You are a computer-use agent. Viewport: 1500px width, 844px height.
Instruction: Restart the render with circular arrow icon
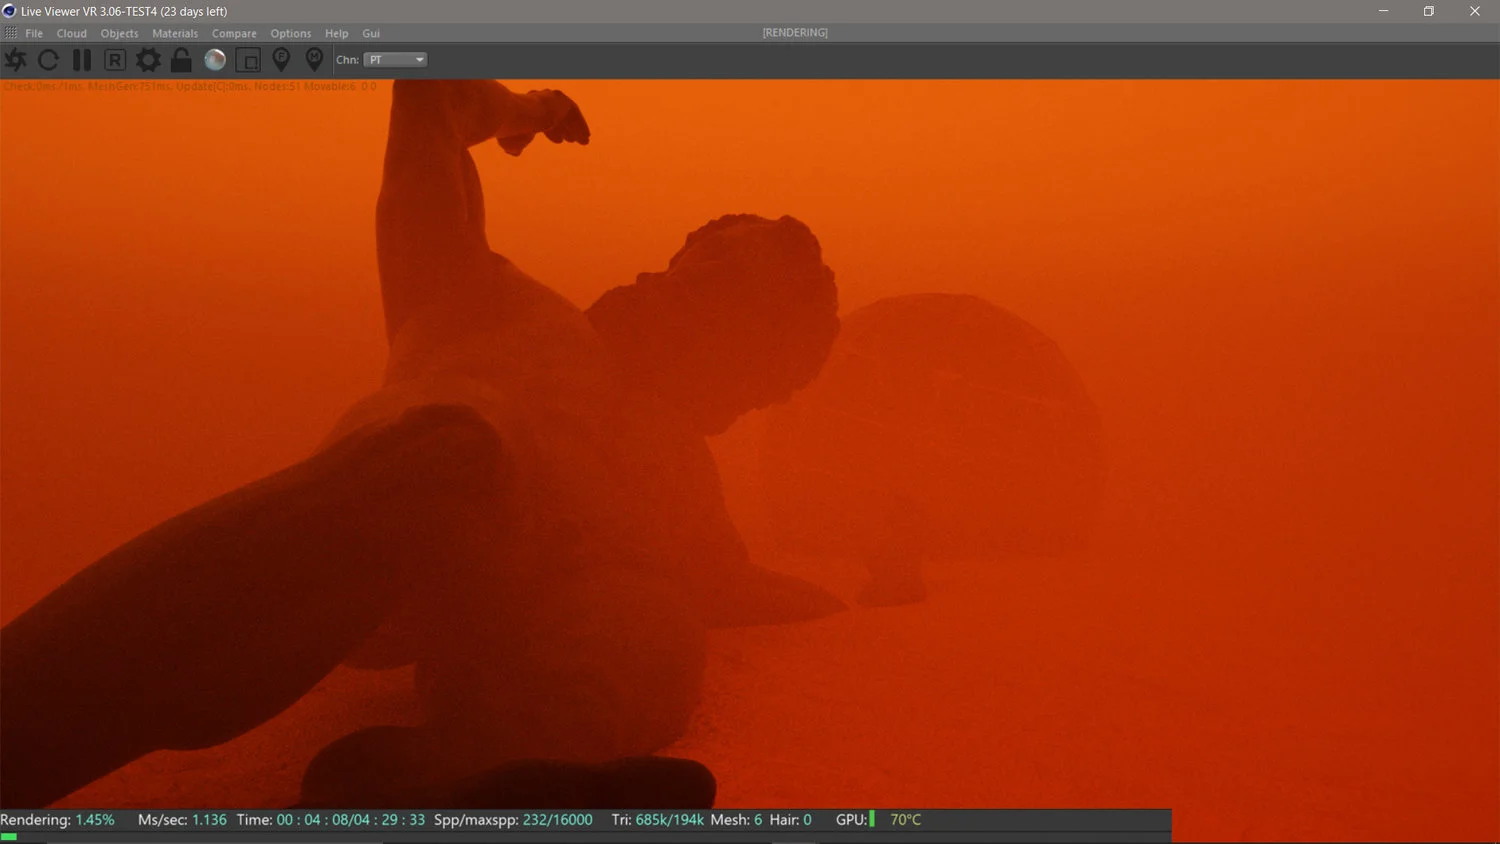coord(48,60)
